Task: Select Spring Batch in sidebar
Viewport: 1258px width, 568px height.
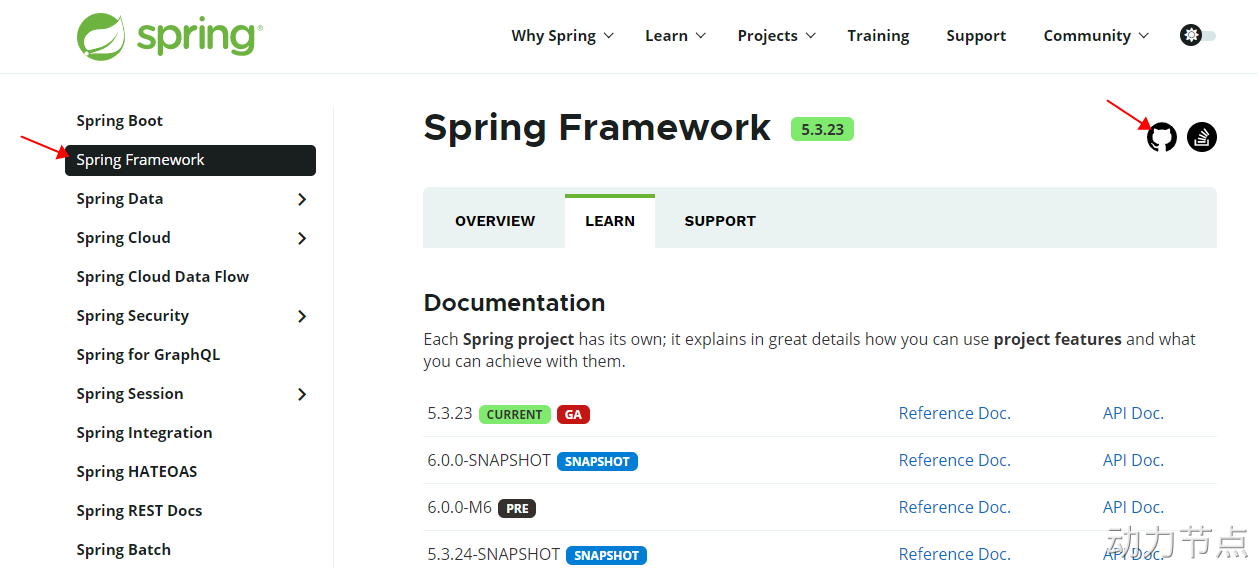Action: coord(123,550)
